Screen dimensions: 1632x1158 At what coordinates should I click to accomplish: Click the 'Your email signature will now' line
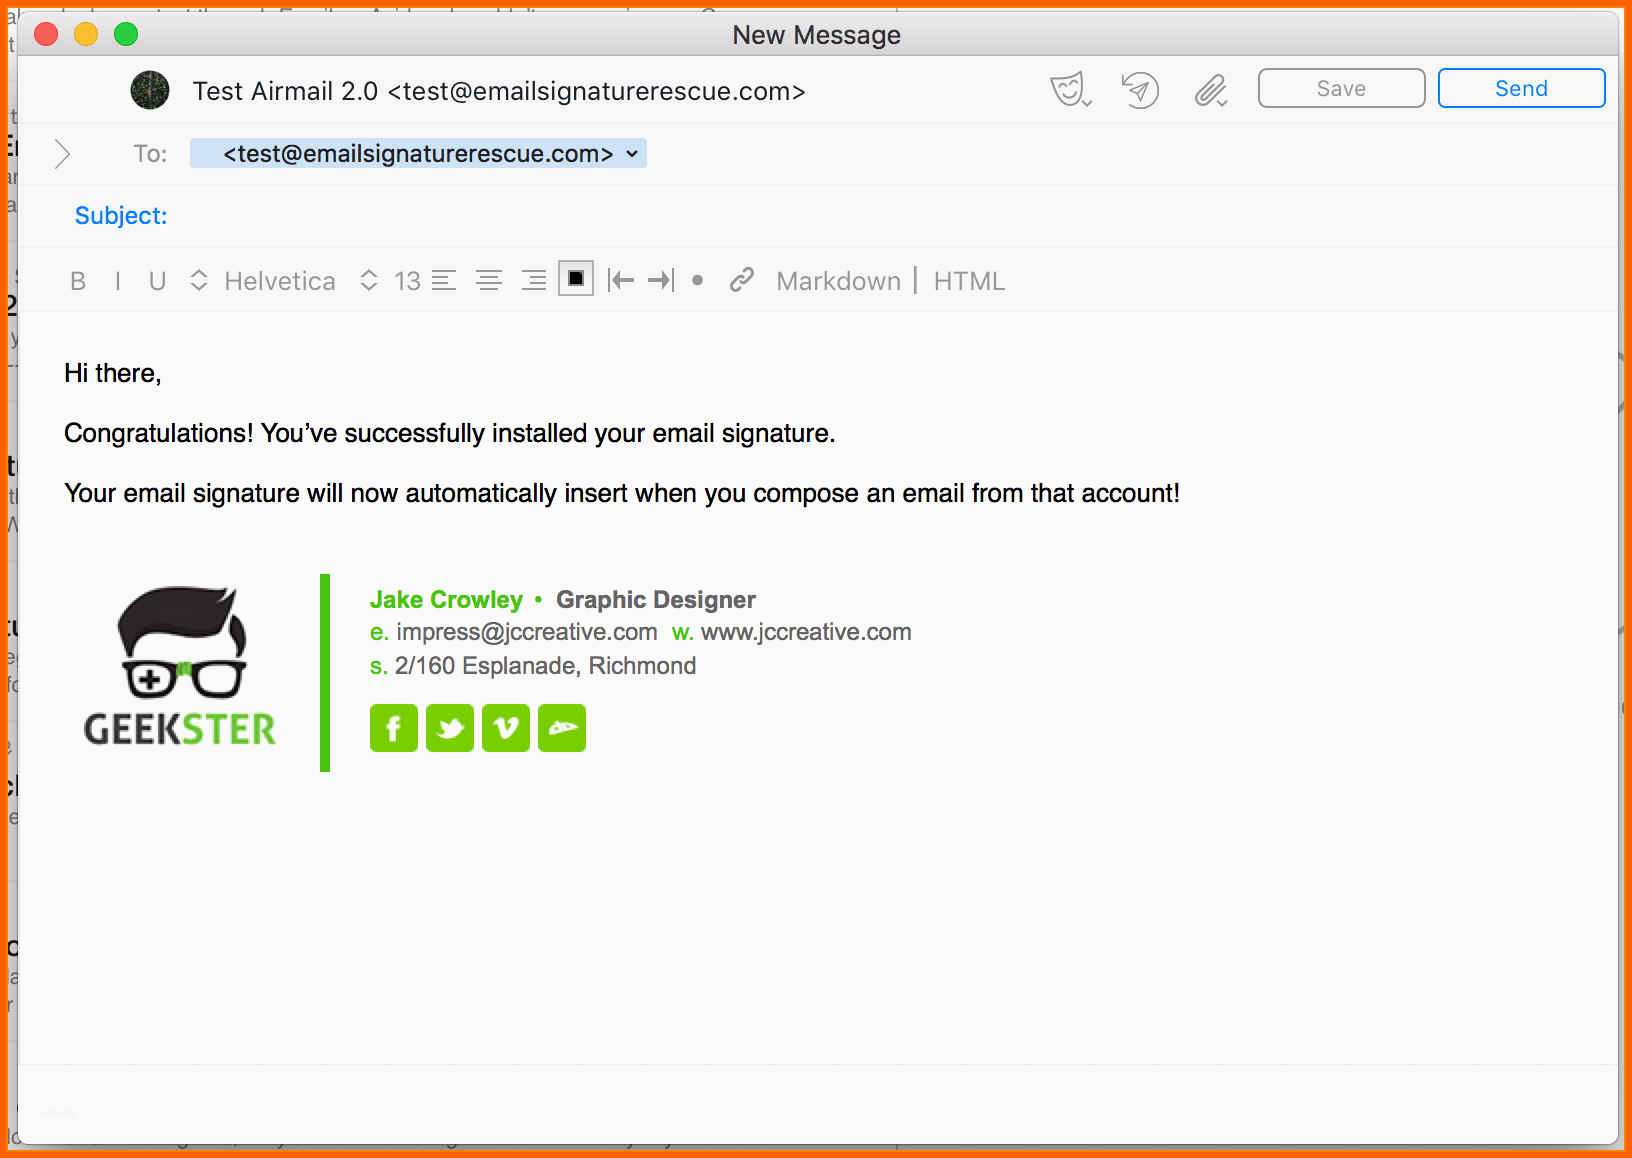click(622, 493)
